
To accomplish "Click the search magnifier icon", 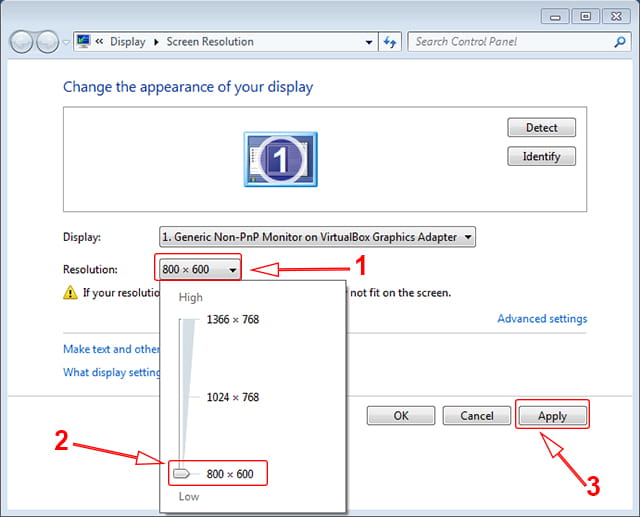I will click(620, 42).
